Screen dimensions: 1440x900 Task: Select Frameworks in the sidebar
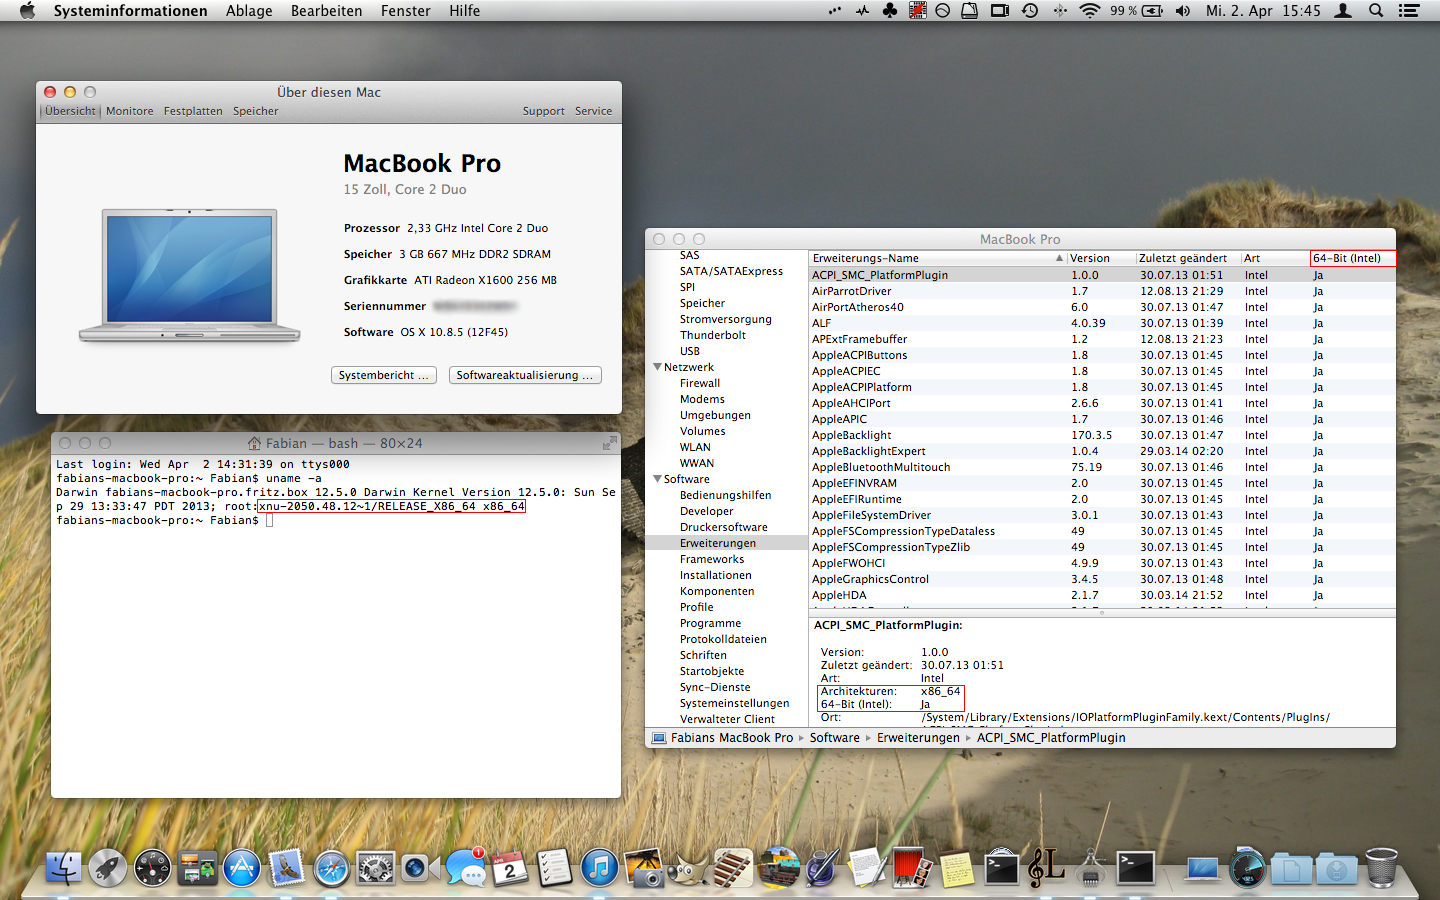712,559
